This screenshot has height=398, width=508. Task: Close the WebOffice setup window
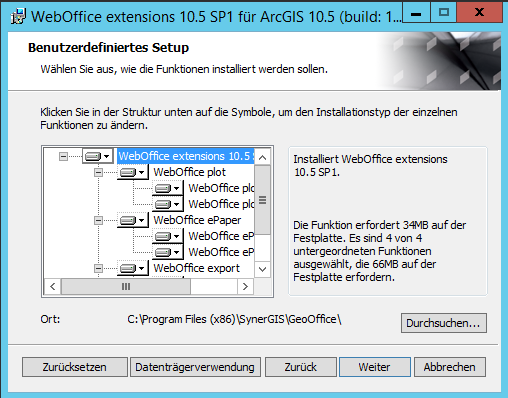[479, 13]
